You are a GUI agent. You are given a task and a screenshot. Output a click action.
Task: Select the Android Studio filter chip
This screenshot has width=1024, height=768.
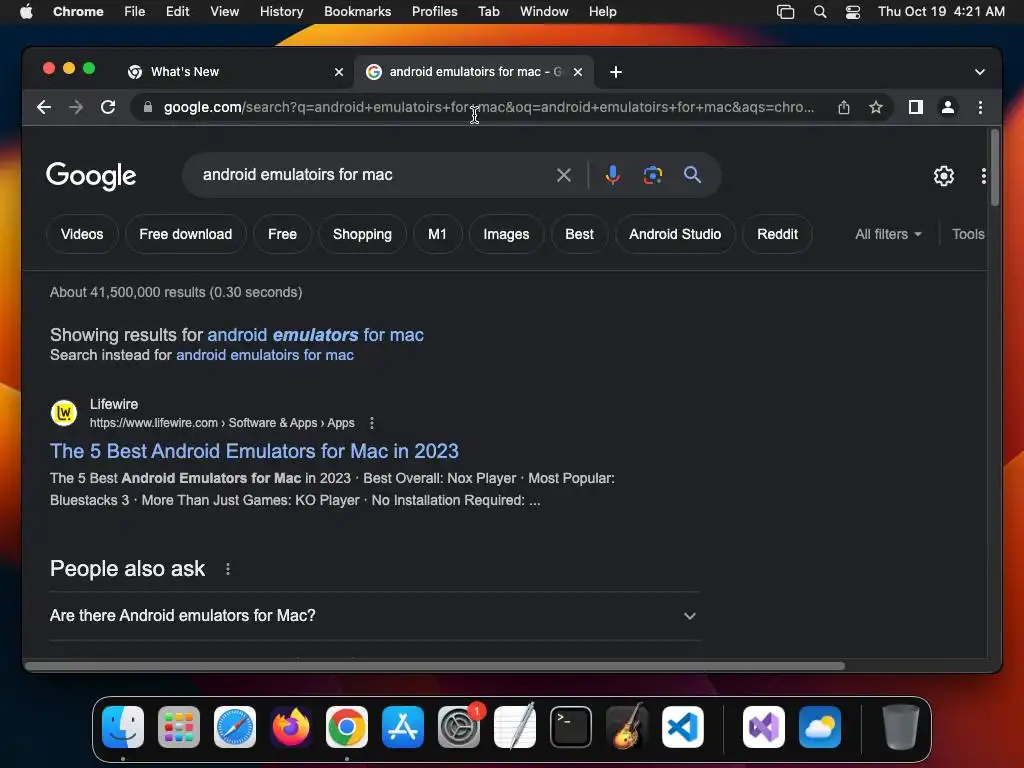click(675, 234)
